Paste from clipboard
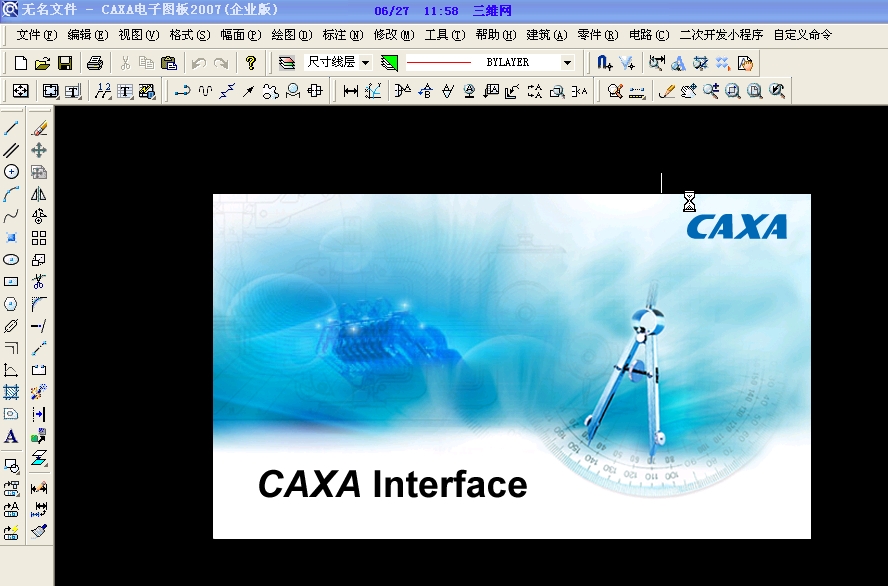The image size is (888, 586). pyautogui.click(x=169, y=63)
